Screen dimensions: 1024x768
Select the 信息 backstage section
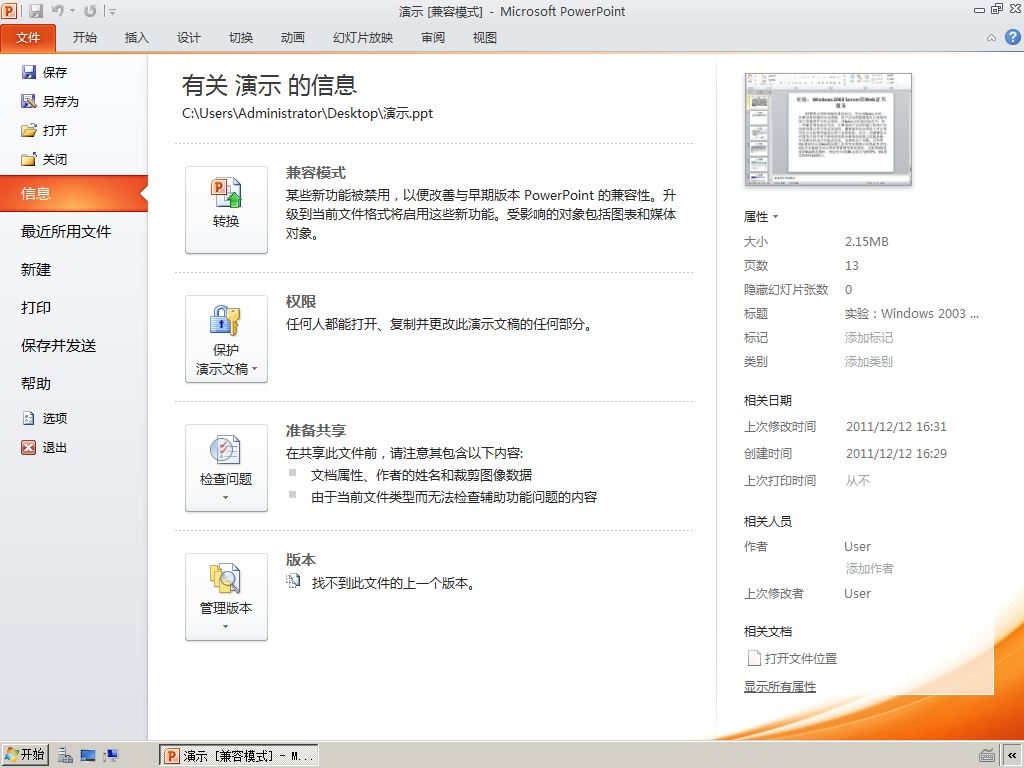tap(74, 193)
